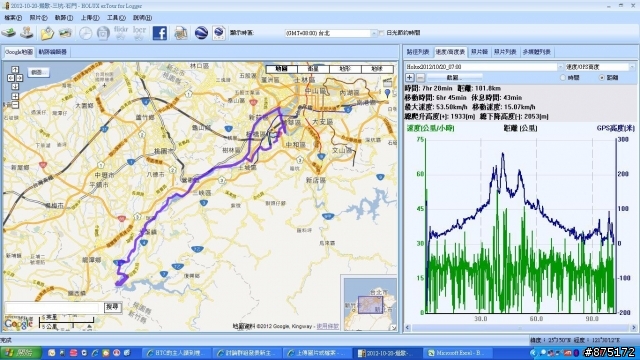Open the 檔案 menu
The height and width of the screenshot is (360, 640).
pos(13,18)
